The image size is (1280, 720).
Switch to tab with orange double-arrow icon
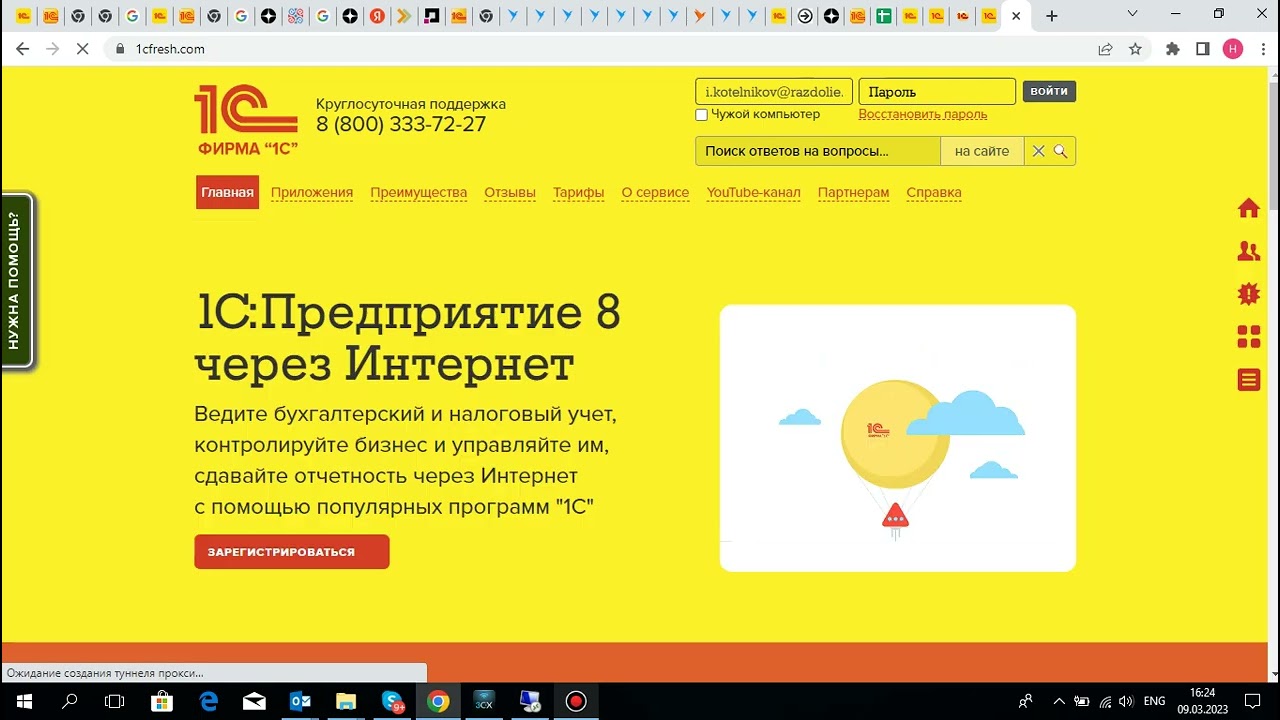[404, 16]
